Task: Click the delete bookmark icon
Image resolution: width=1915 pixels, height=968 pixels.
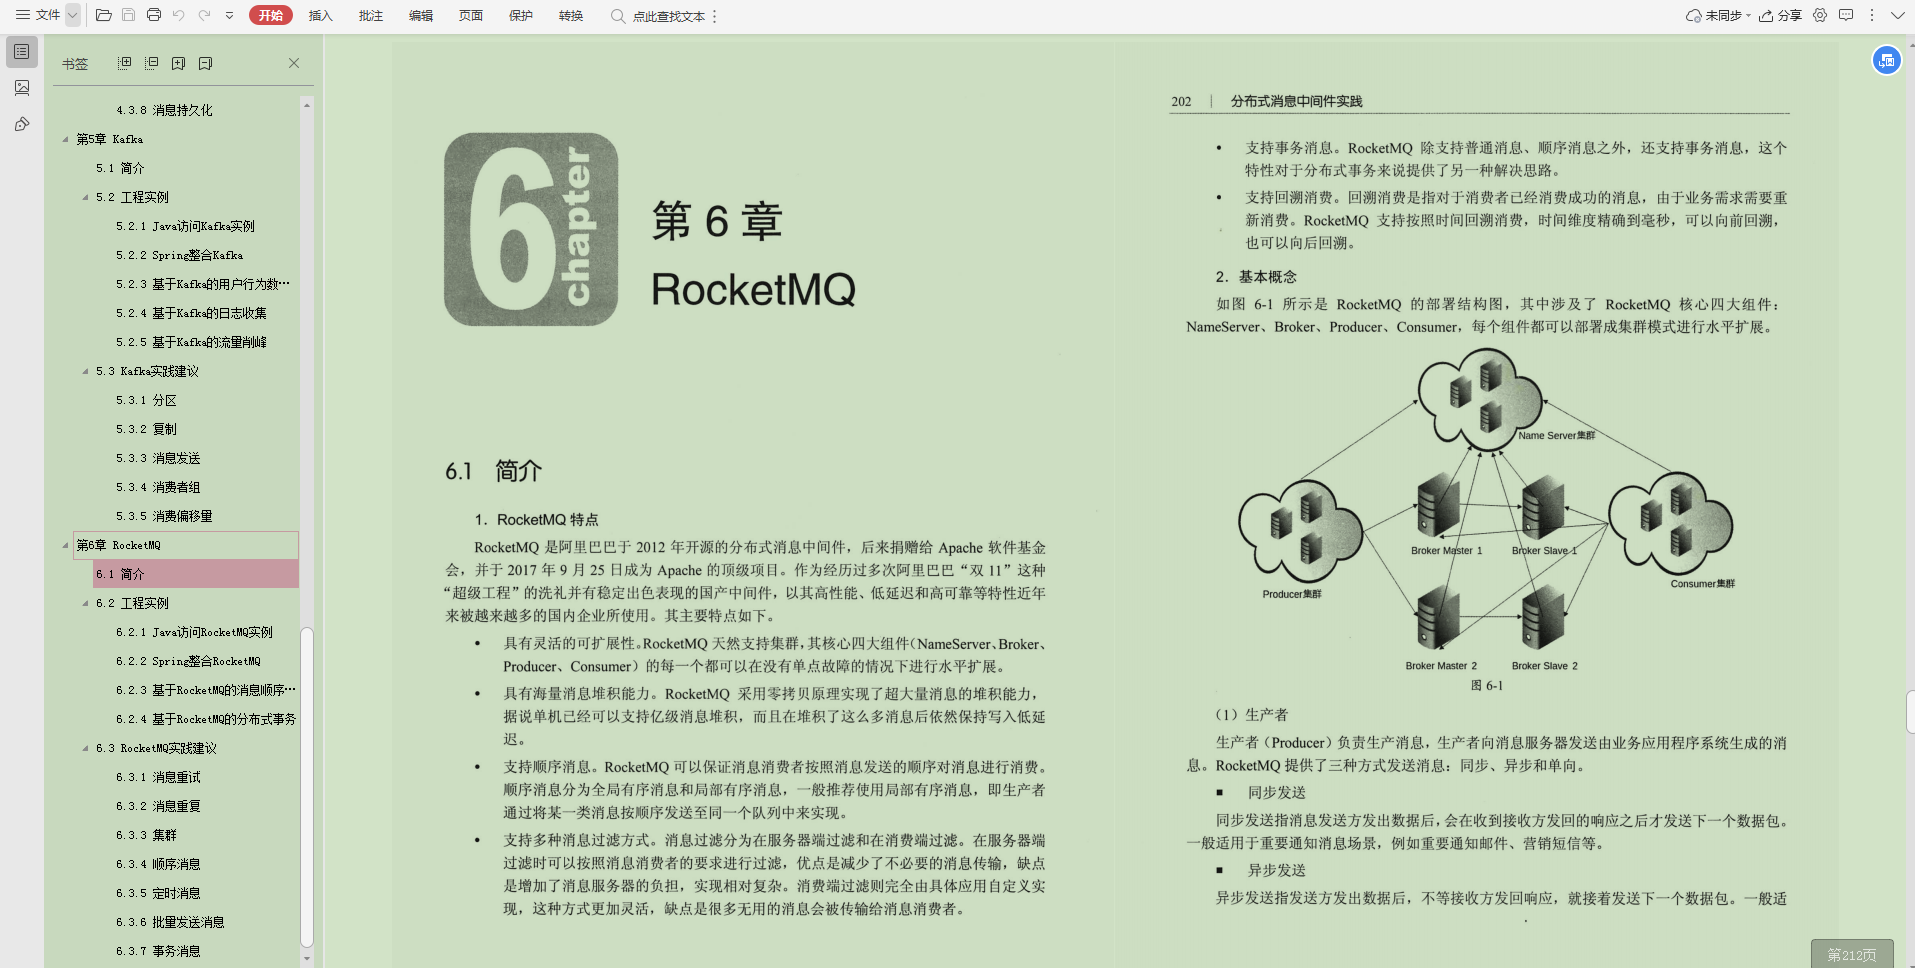Action: coord(205,63)
